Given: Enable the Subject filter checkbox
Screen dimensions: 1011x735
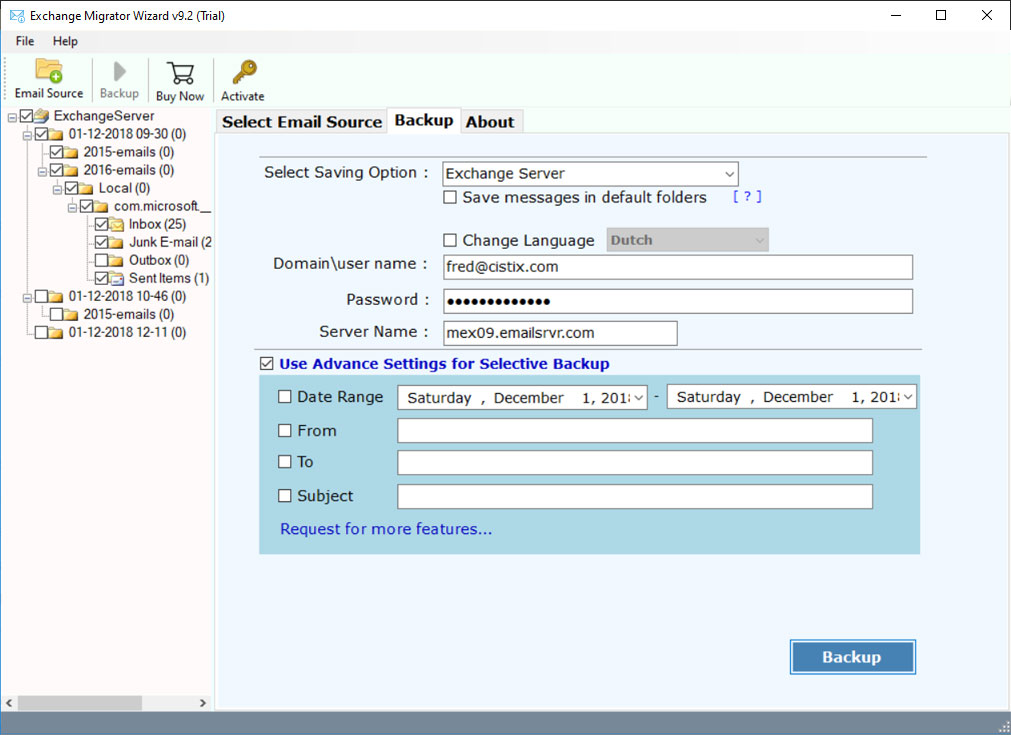Looking at the screenshot, I should pyautogui.click(x=284, y=496).
